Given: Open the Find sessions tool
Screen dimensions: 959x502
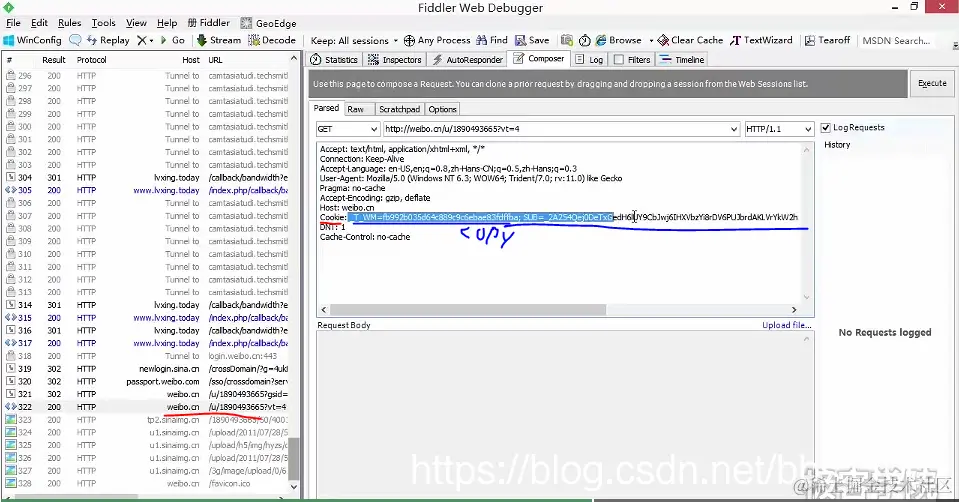Looking at the screenshot, I should (492, 40).
